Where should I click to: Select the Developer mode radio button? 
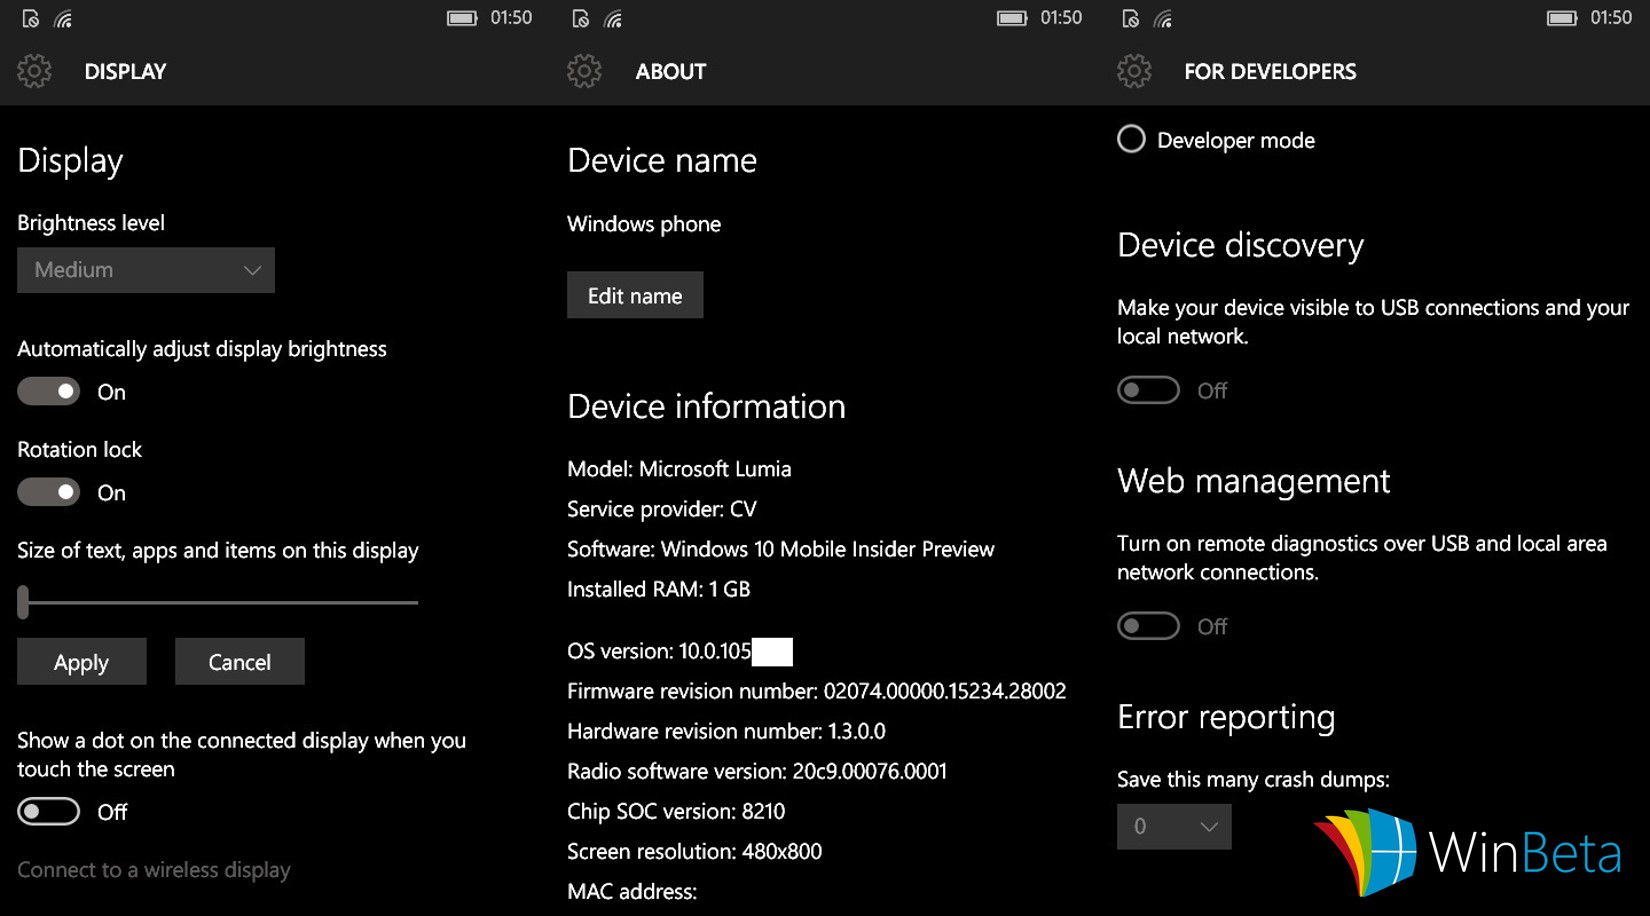click(1131, 139)
